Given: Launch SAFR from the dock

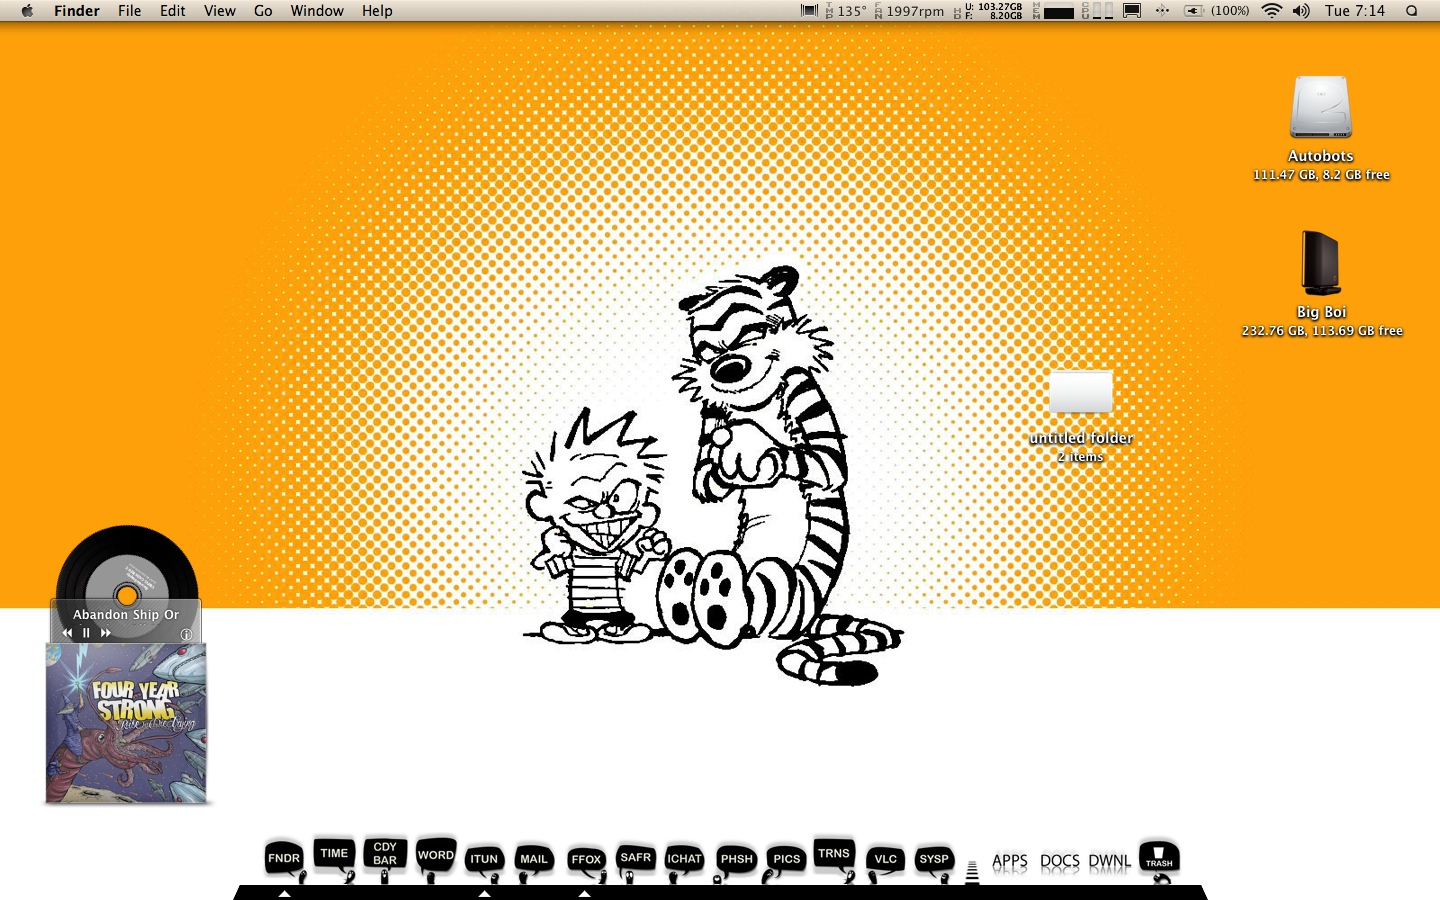Looking at the screenshot, I should point(636,857).
